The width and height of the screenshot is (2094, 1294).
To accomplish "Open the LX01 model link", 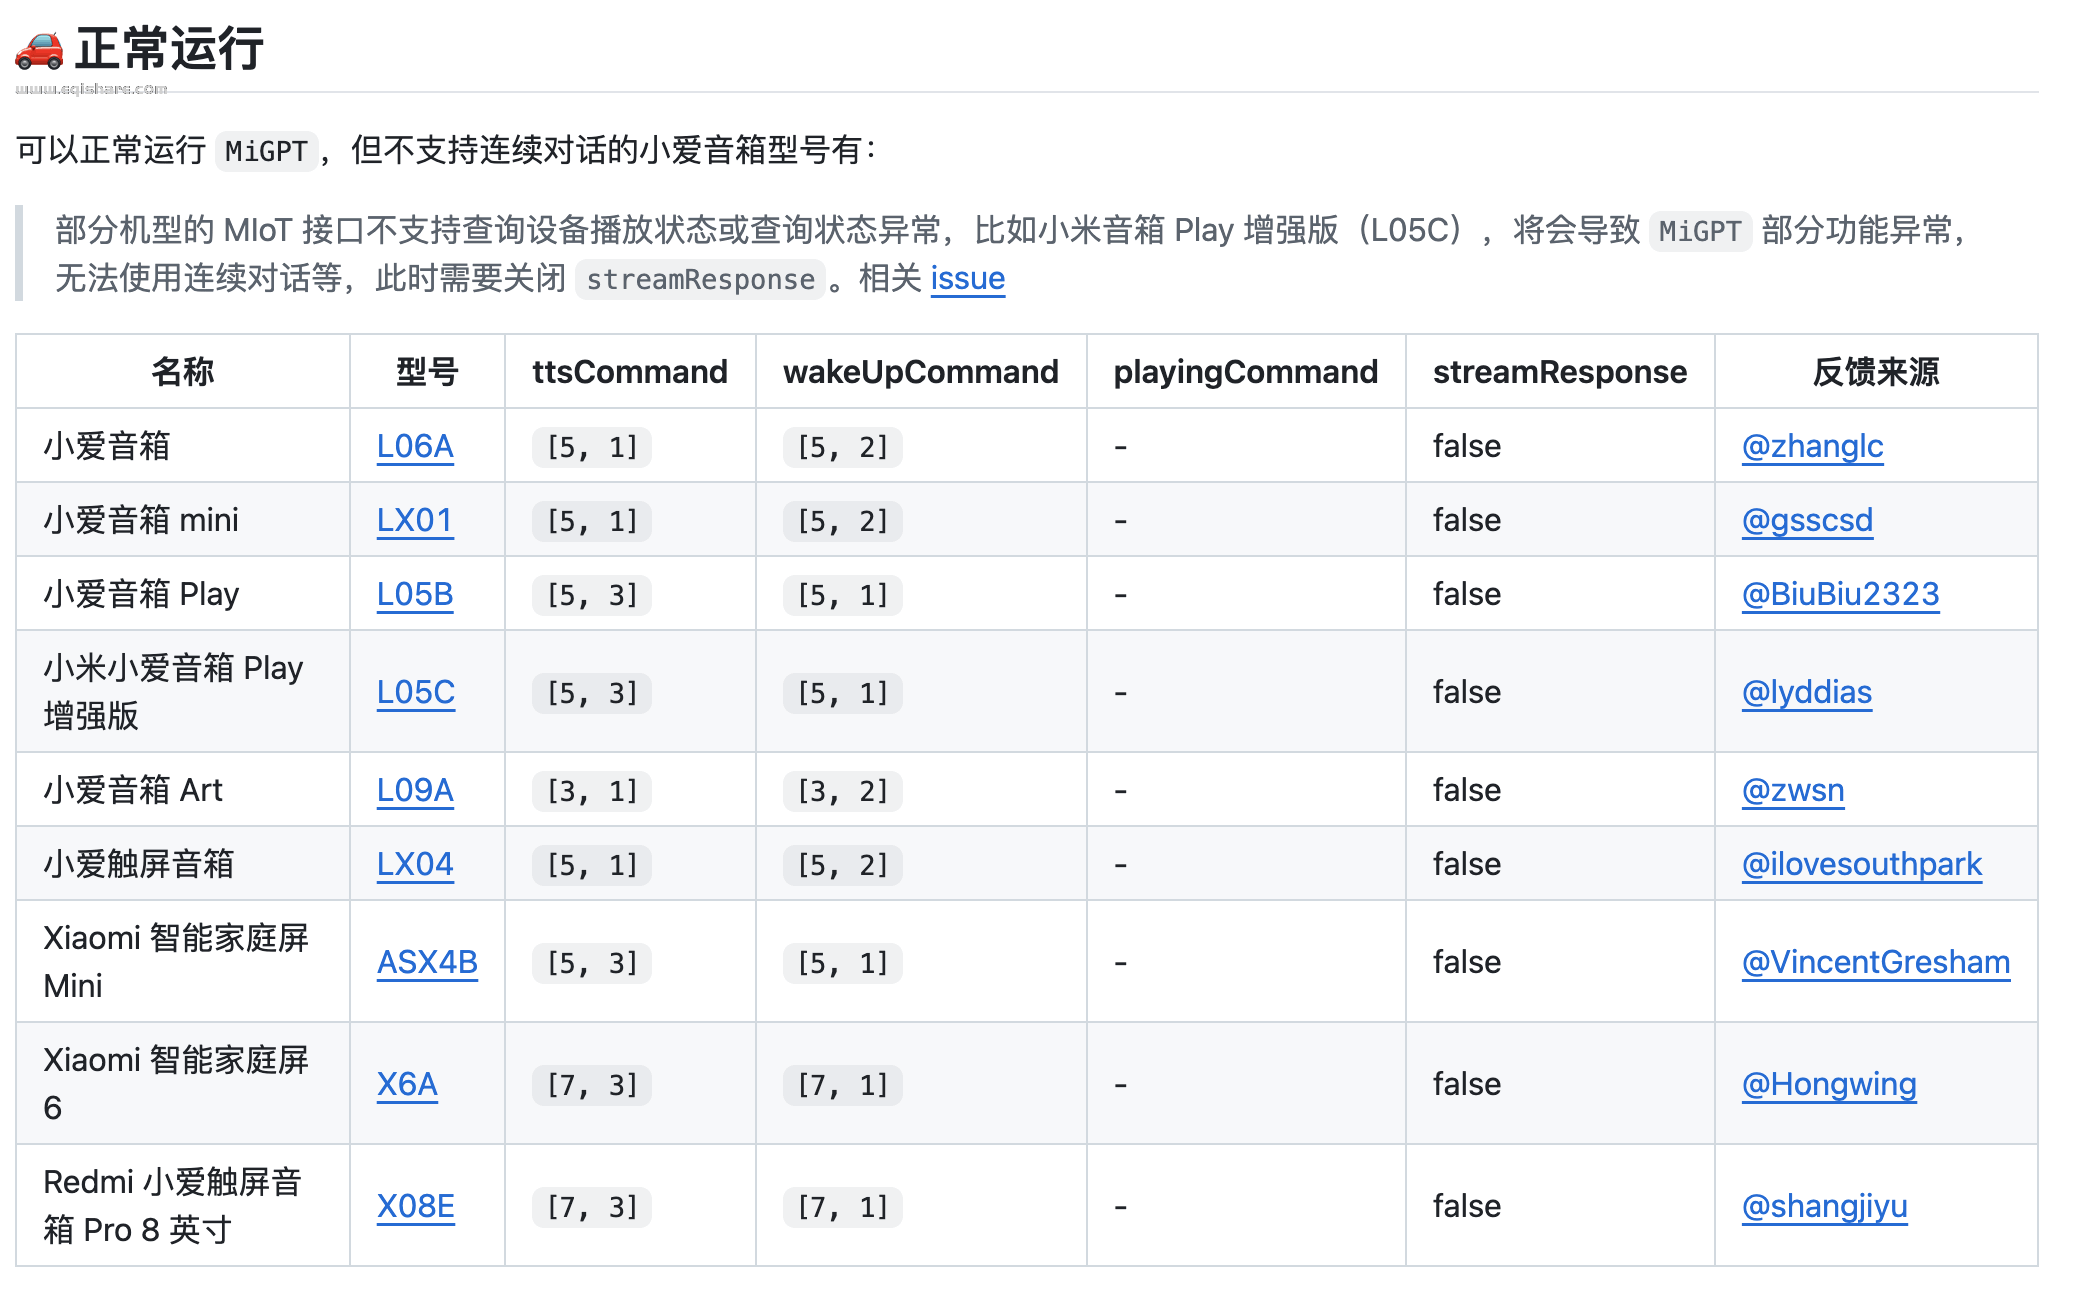I will pyautogui.click(x=415, y=520).
